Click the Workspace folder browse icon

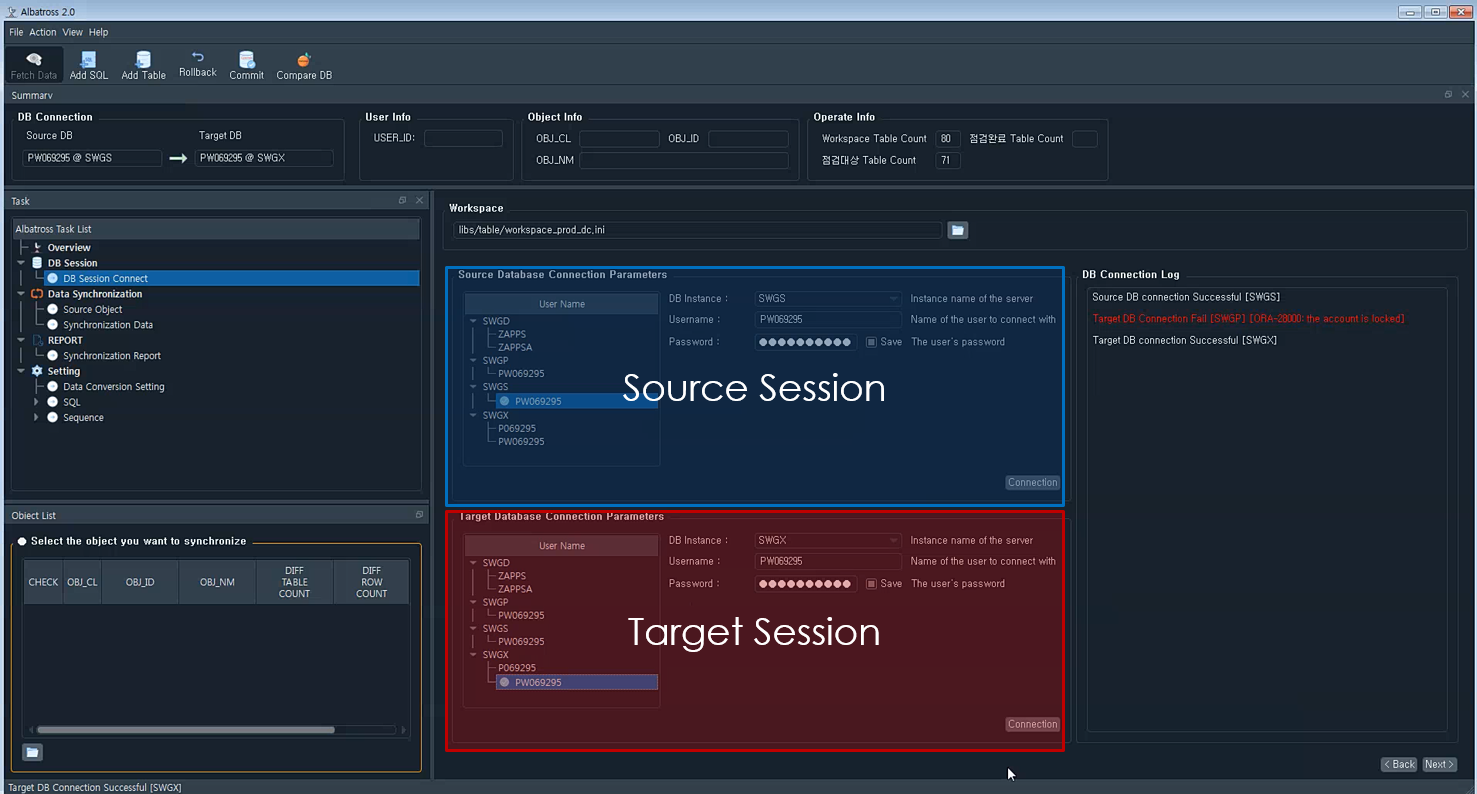click(958, 230)
